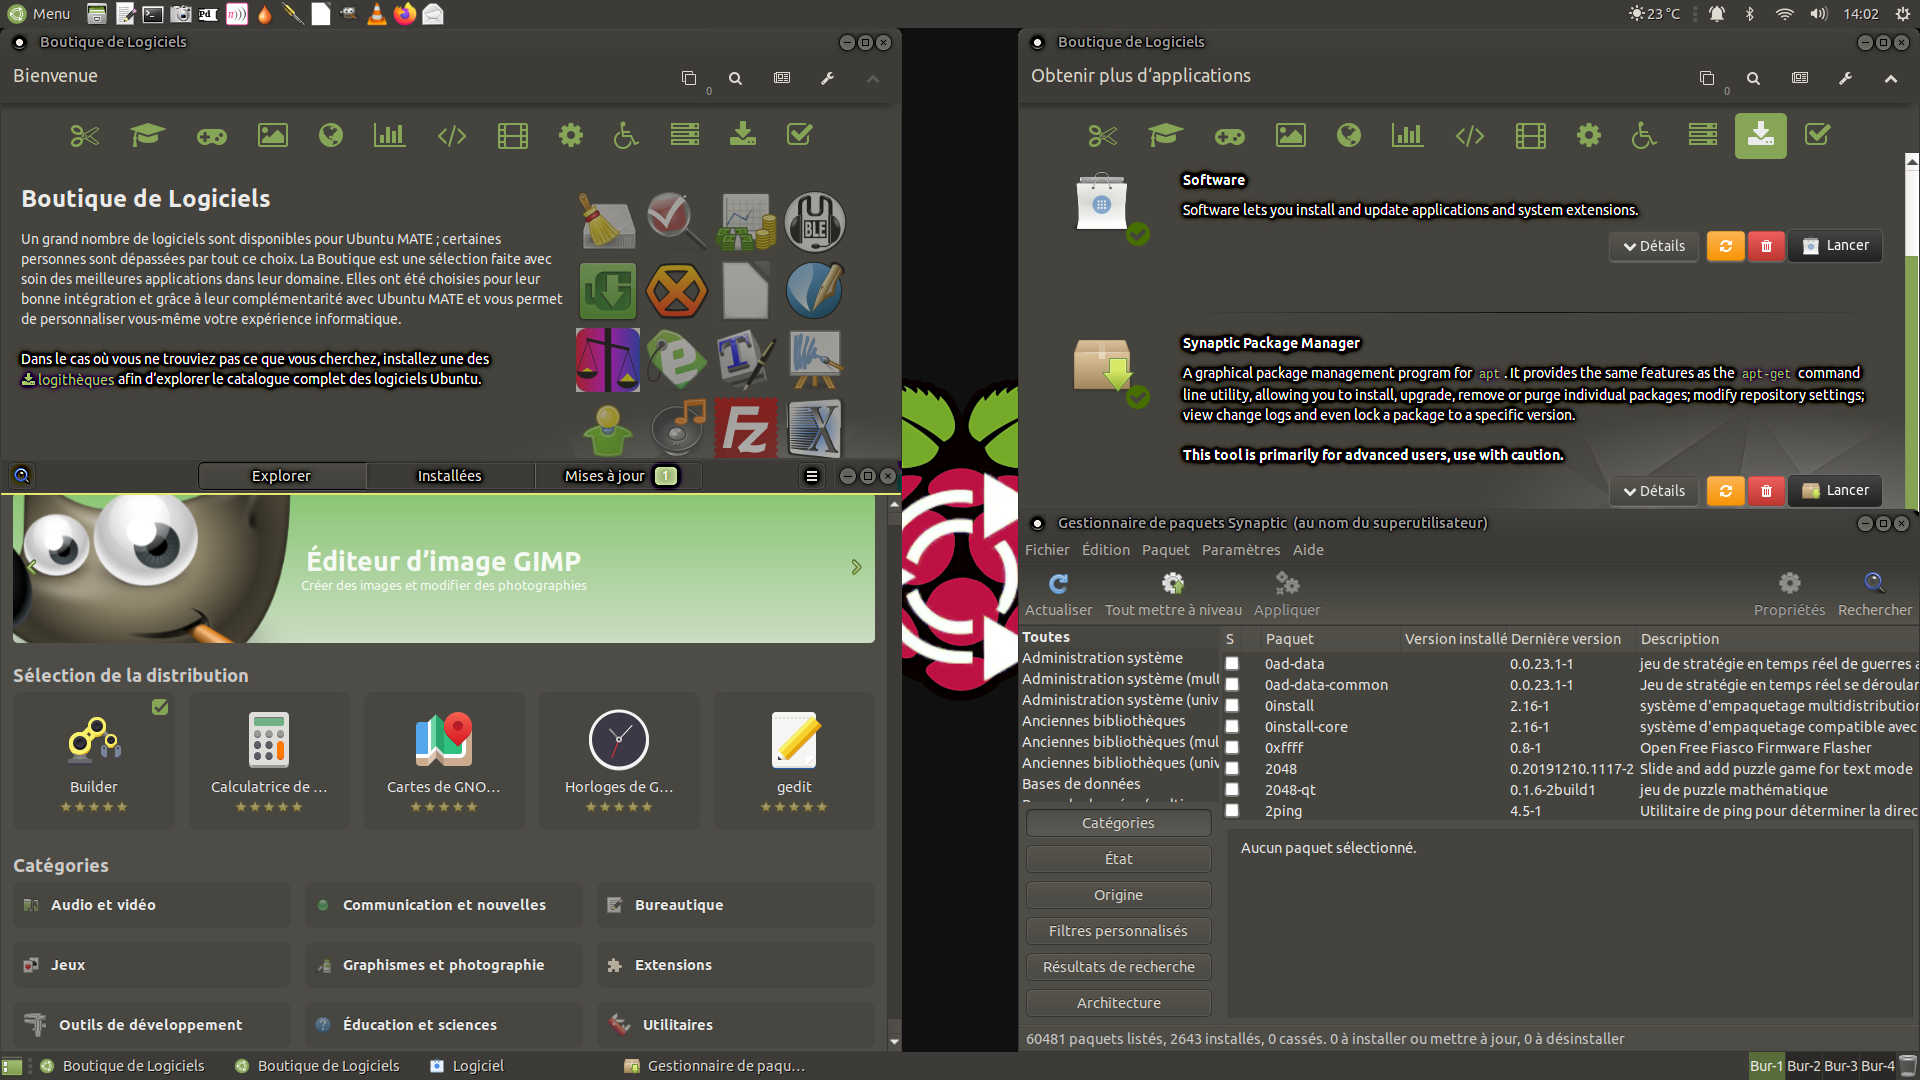
Task: Open the Paramètres menu in Synaptic
Action: click(1241, 550)
